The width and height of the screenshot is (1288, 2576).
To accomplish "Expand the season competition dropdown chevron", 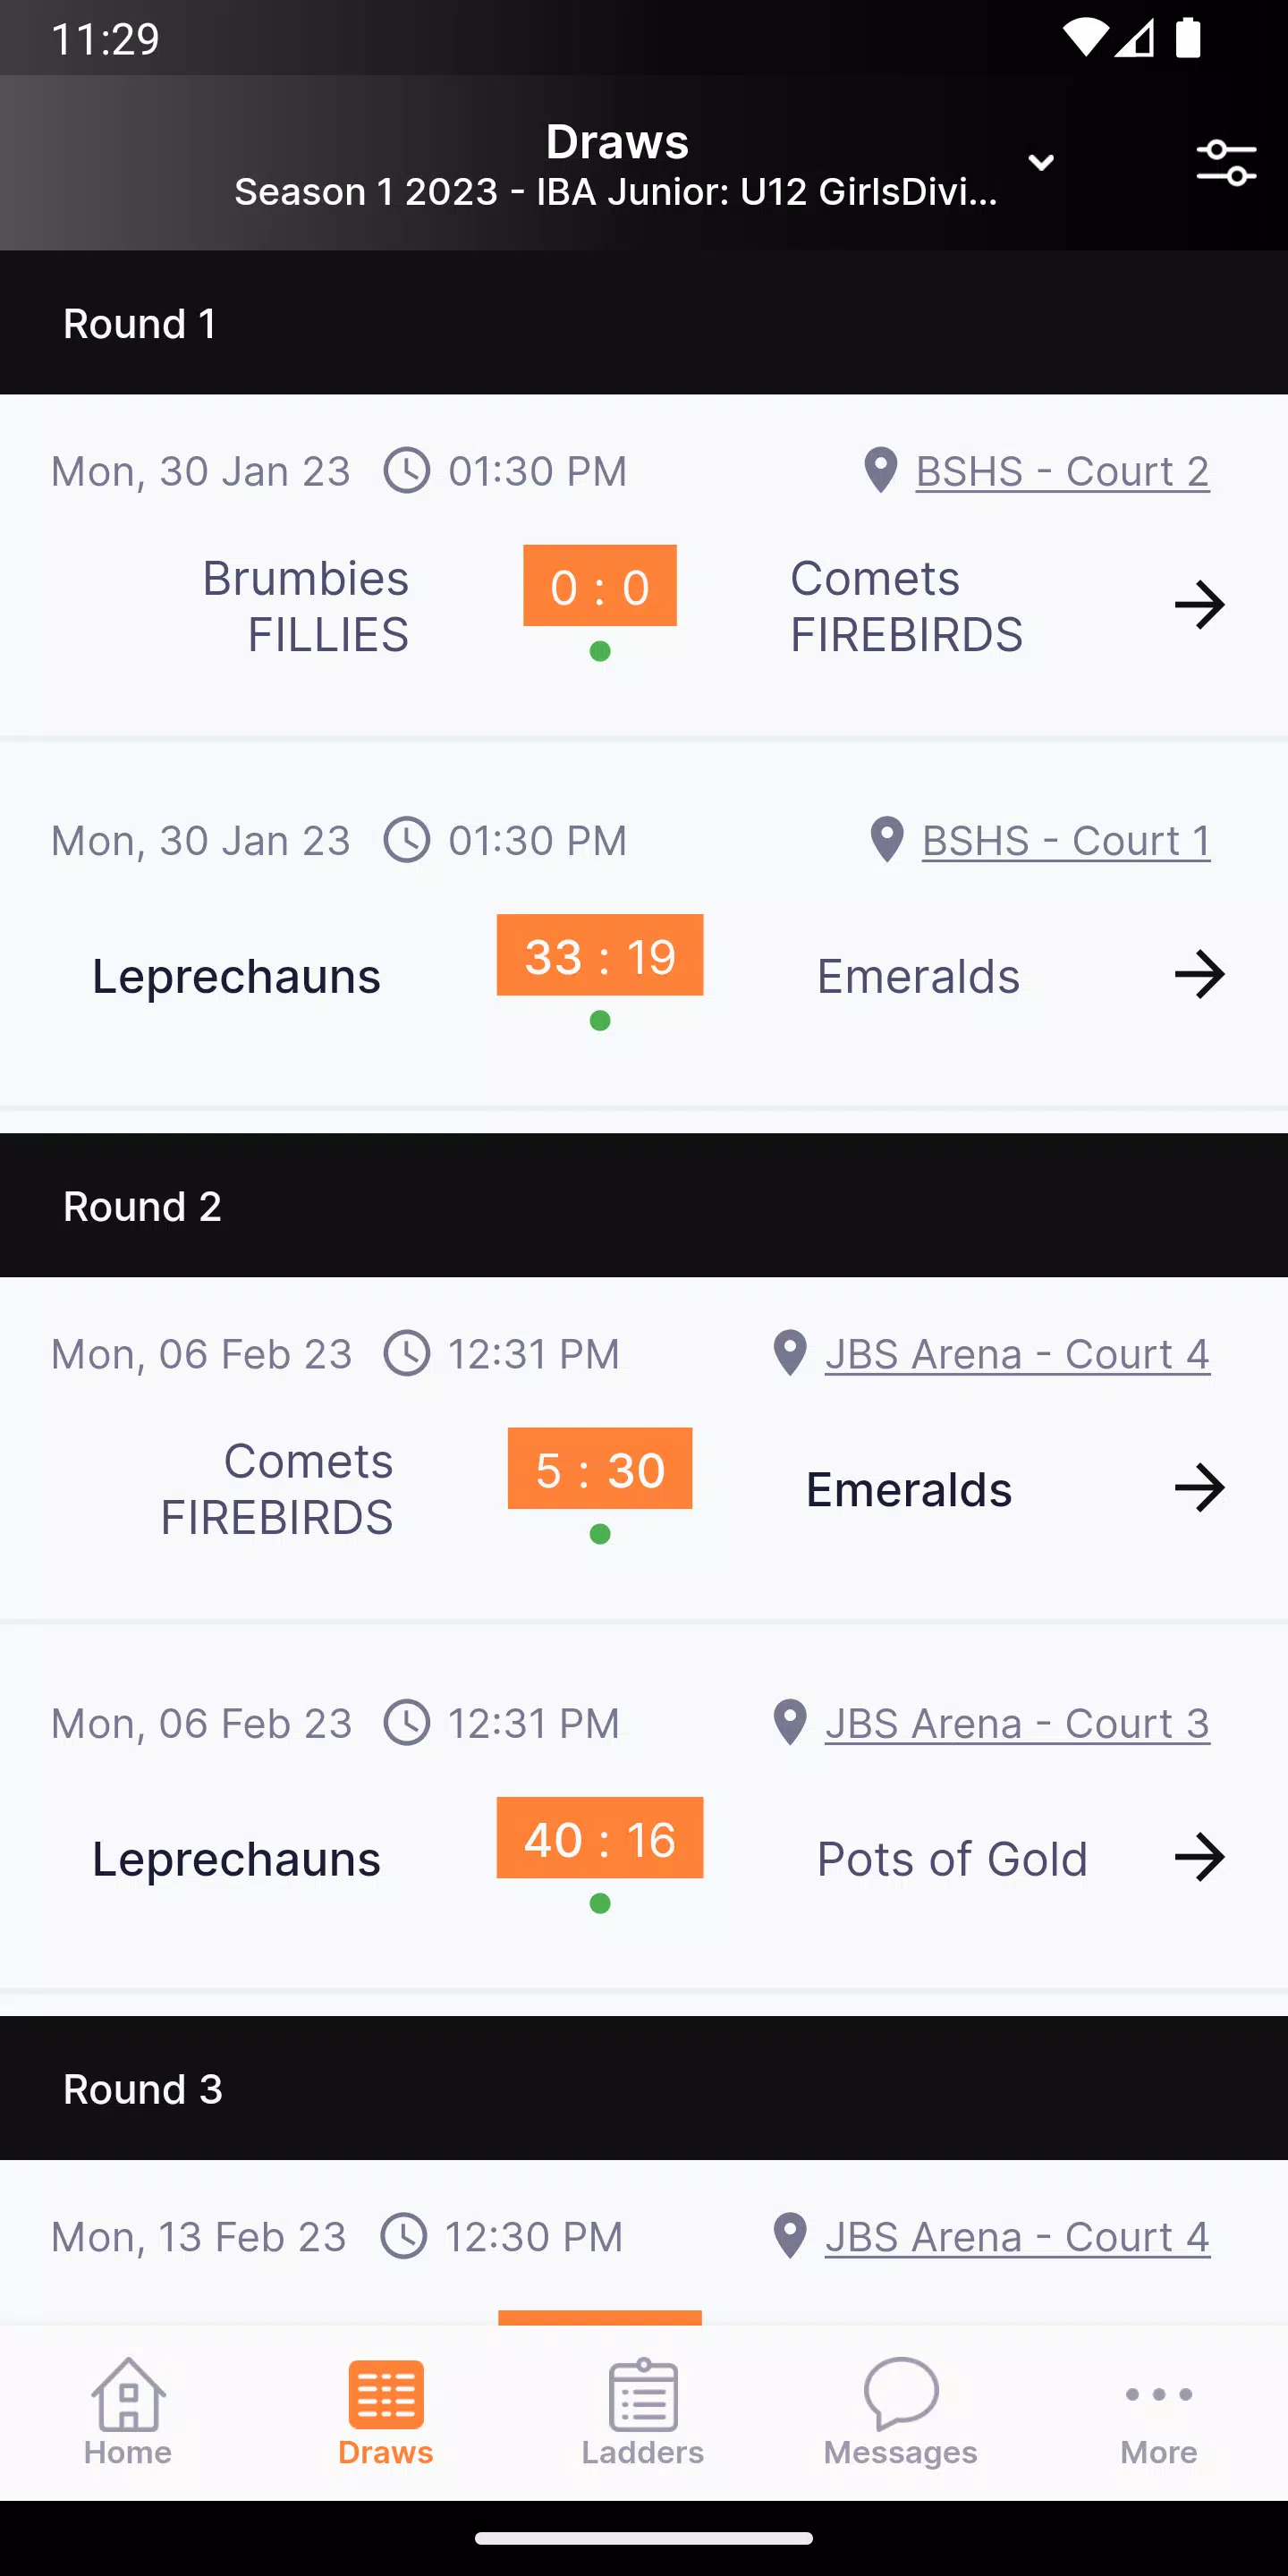I will [x=1041, y=163].
